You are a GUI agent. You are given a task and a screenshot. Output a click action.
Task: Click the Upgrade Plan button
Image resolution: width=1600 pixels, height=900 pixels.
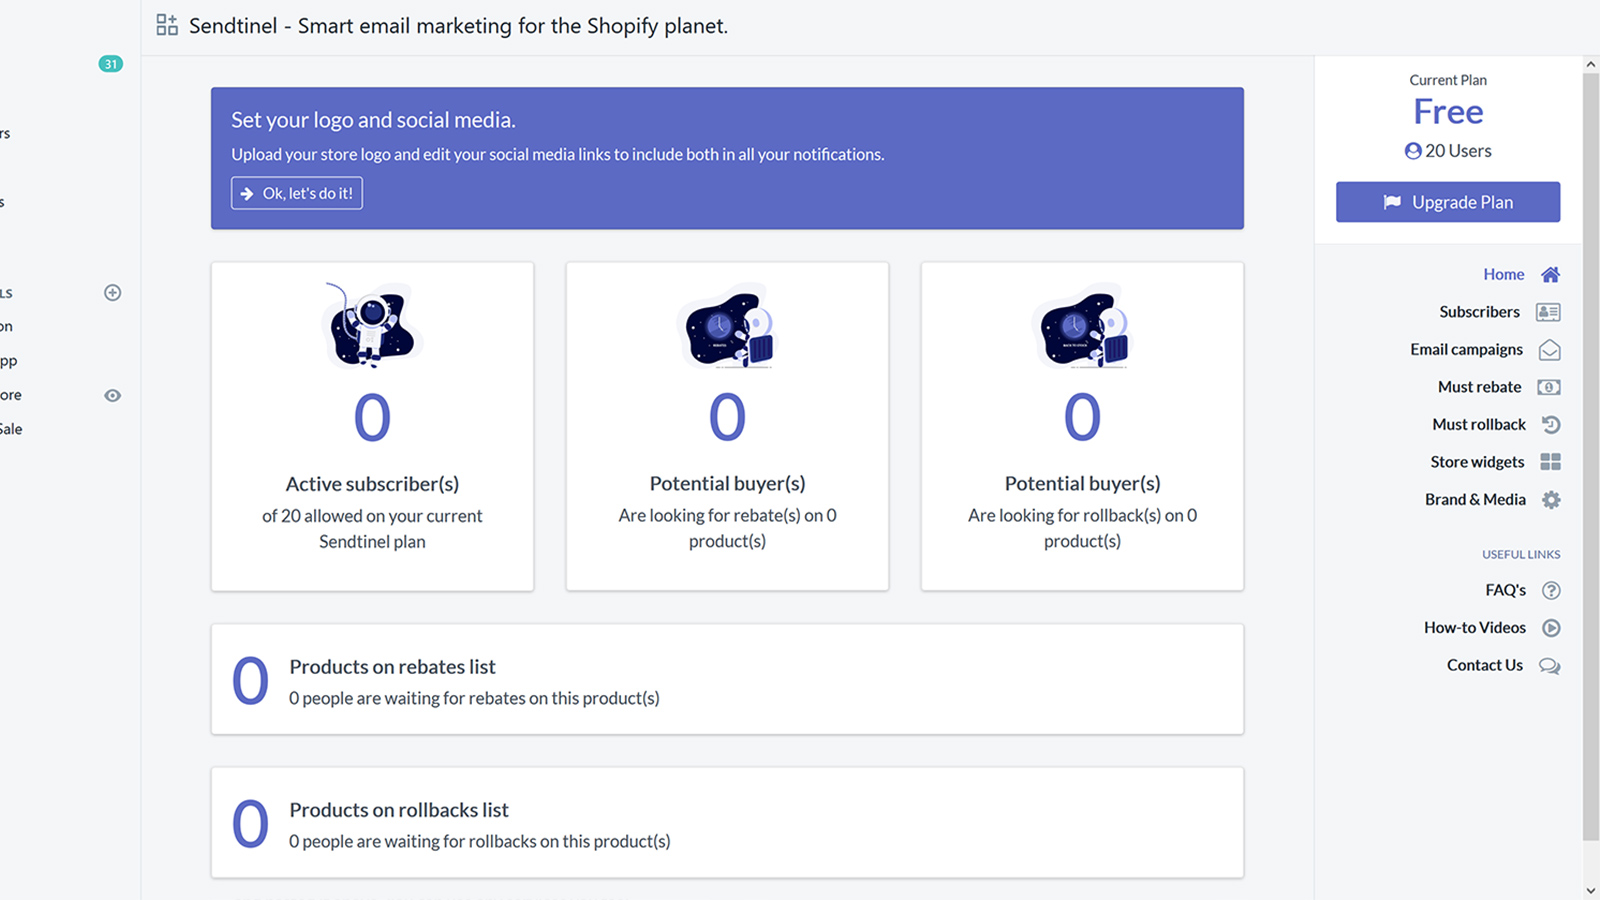(x=1448, y=202)
